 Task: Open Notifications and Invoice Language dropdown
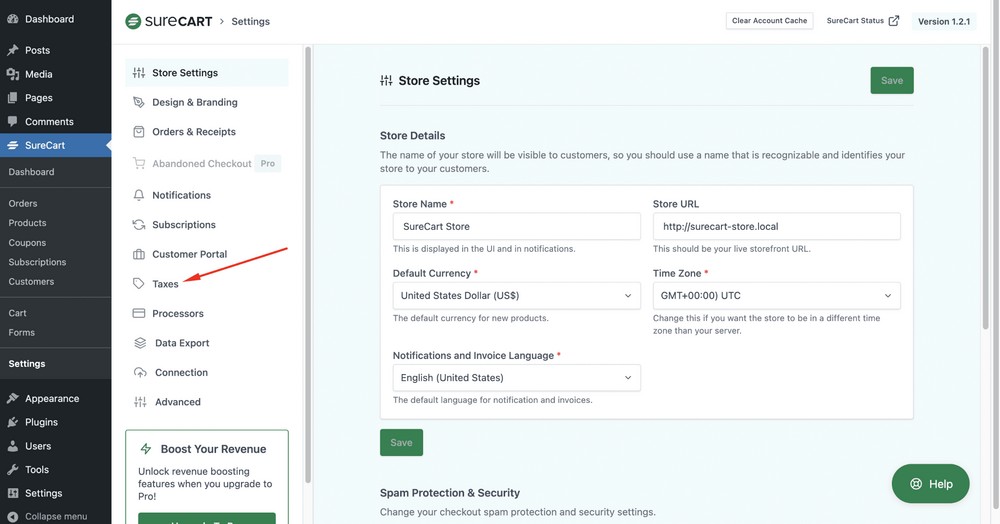tap(516, 378)
